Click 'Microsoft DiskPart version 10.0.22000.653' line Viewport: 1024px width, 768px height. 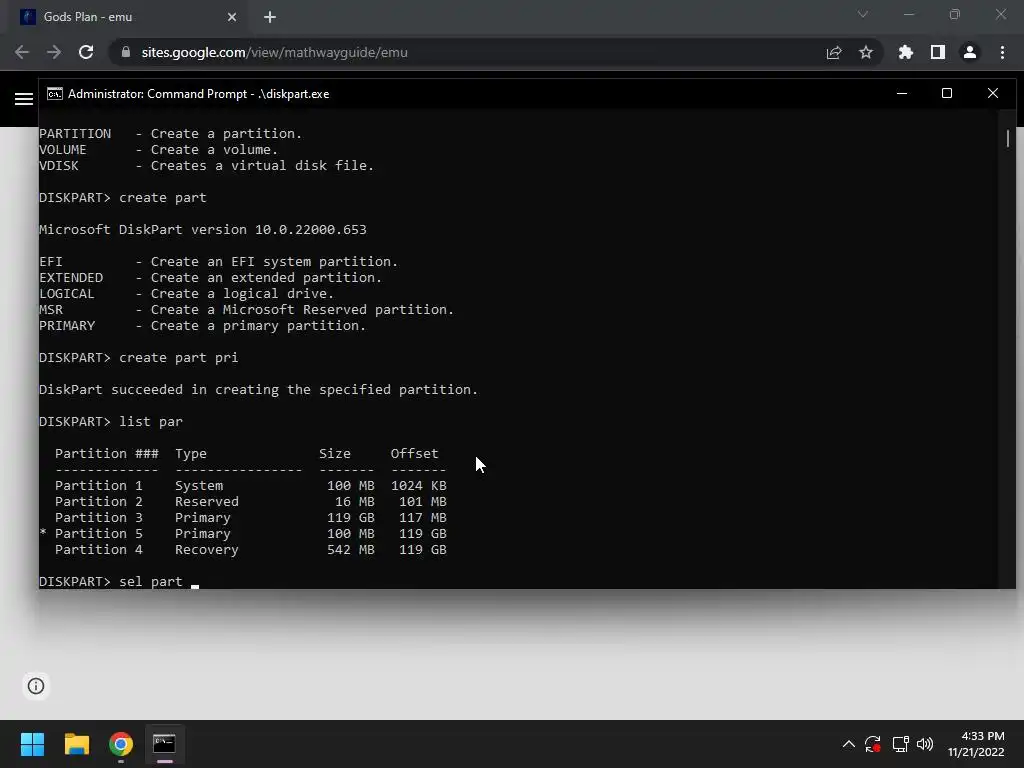coord(202,229)
